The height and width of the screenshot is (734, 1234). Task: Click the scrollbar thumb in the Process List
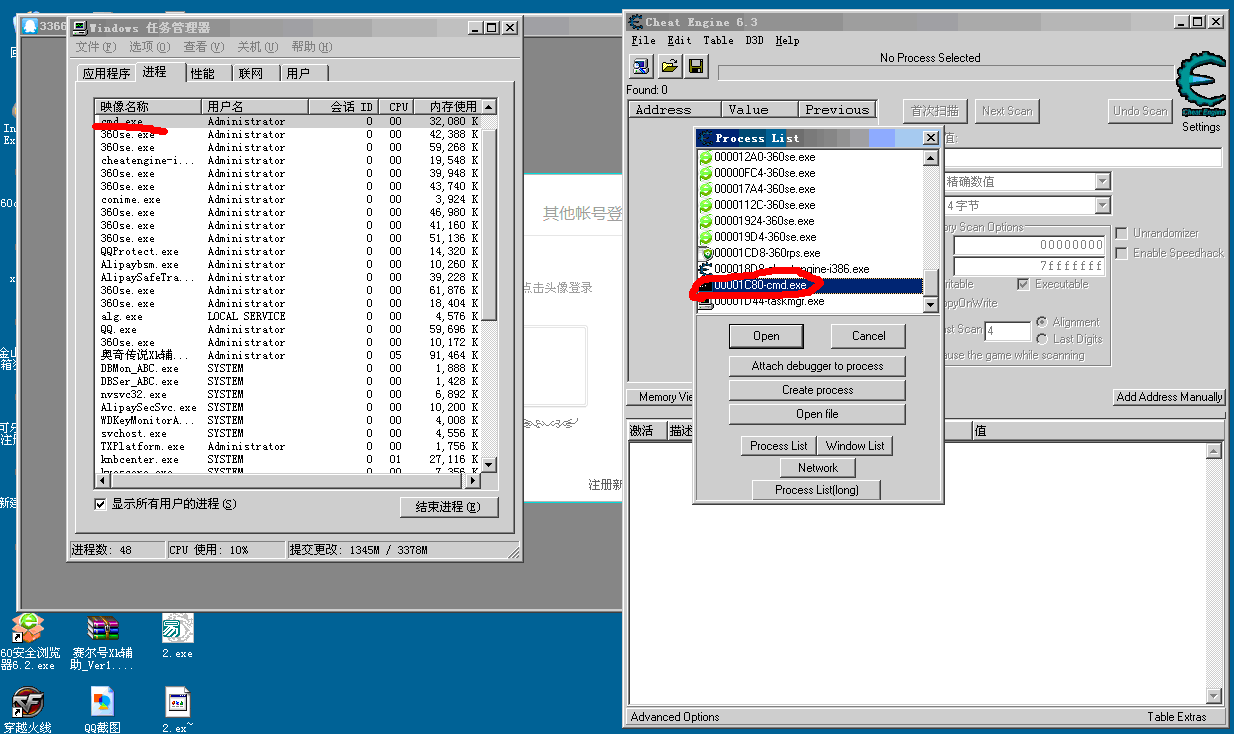click(x=930, y=281)
